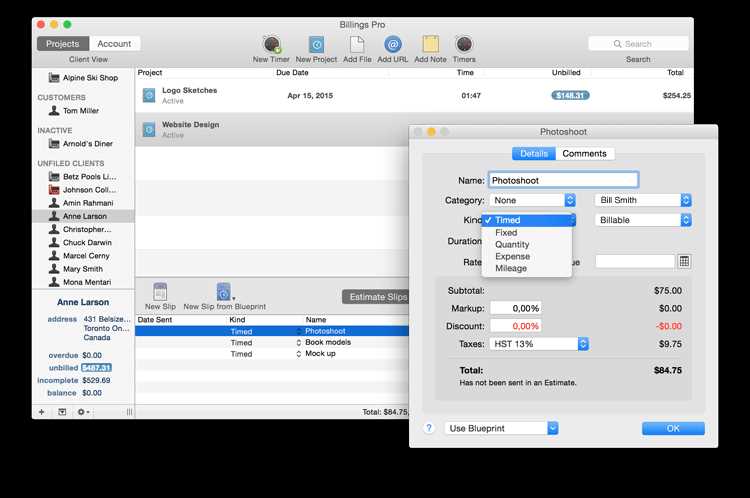
Task: Click the Markup percentage field
Action: (516, 309)
